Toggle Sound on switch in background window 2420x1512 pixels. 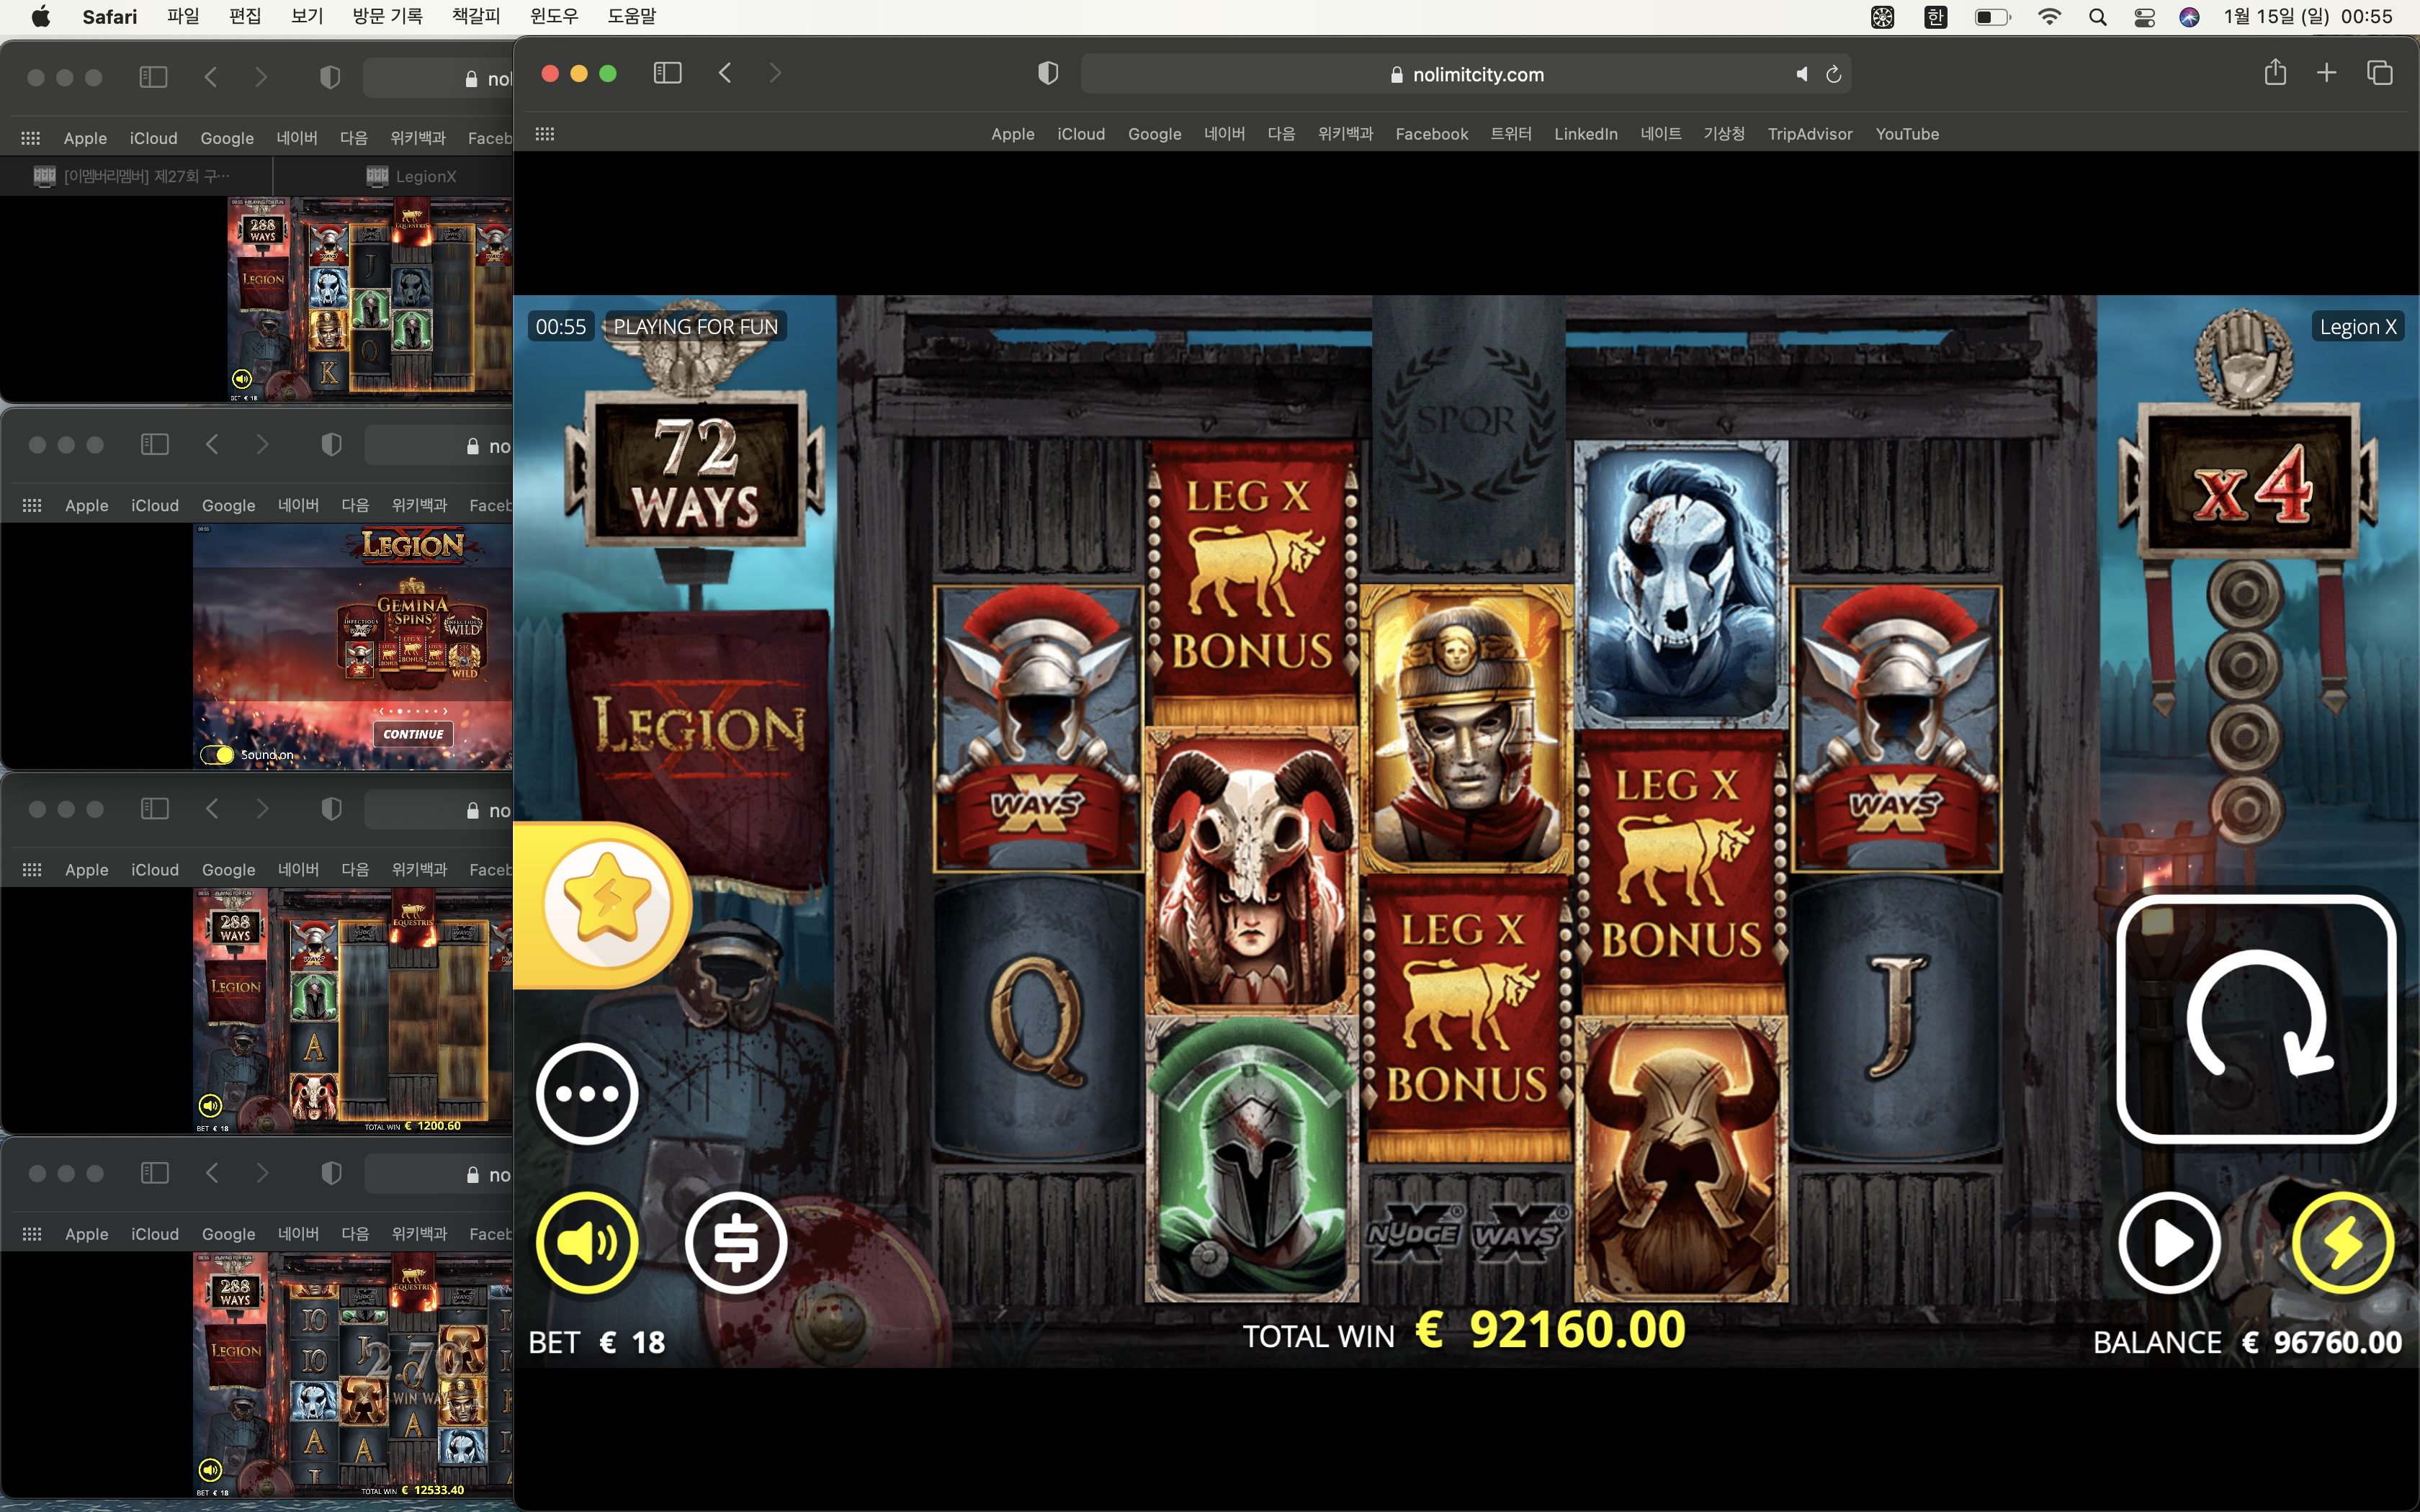[217, 755]
